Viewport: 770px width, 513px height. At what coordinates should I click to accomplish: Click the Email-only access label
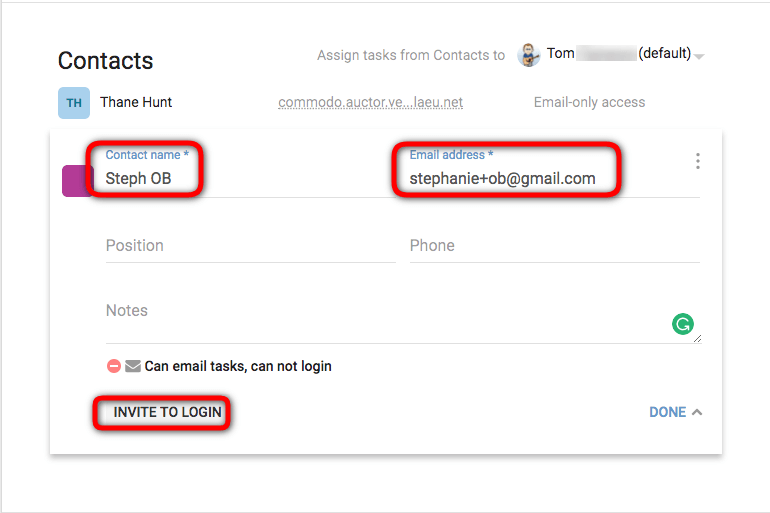(589, 102)
